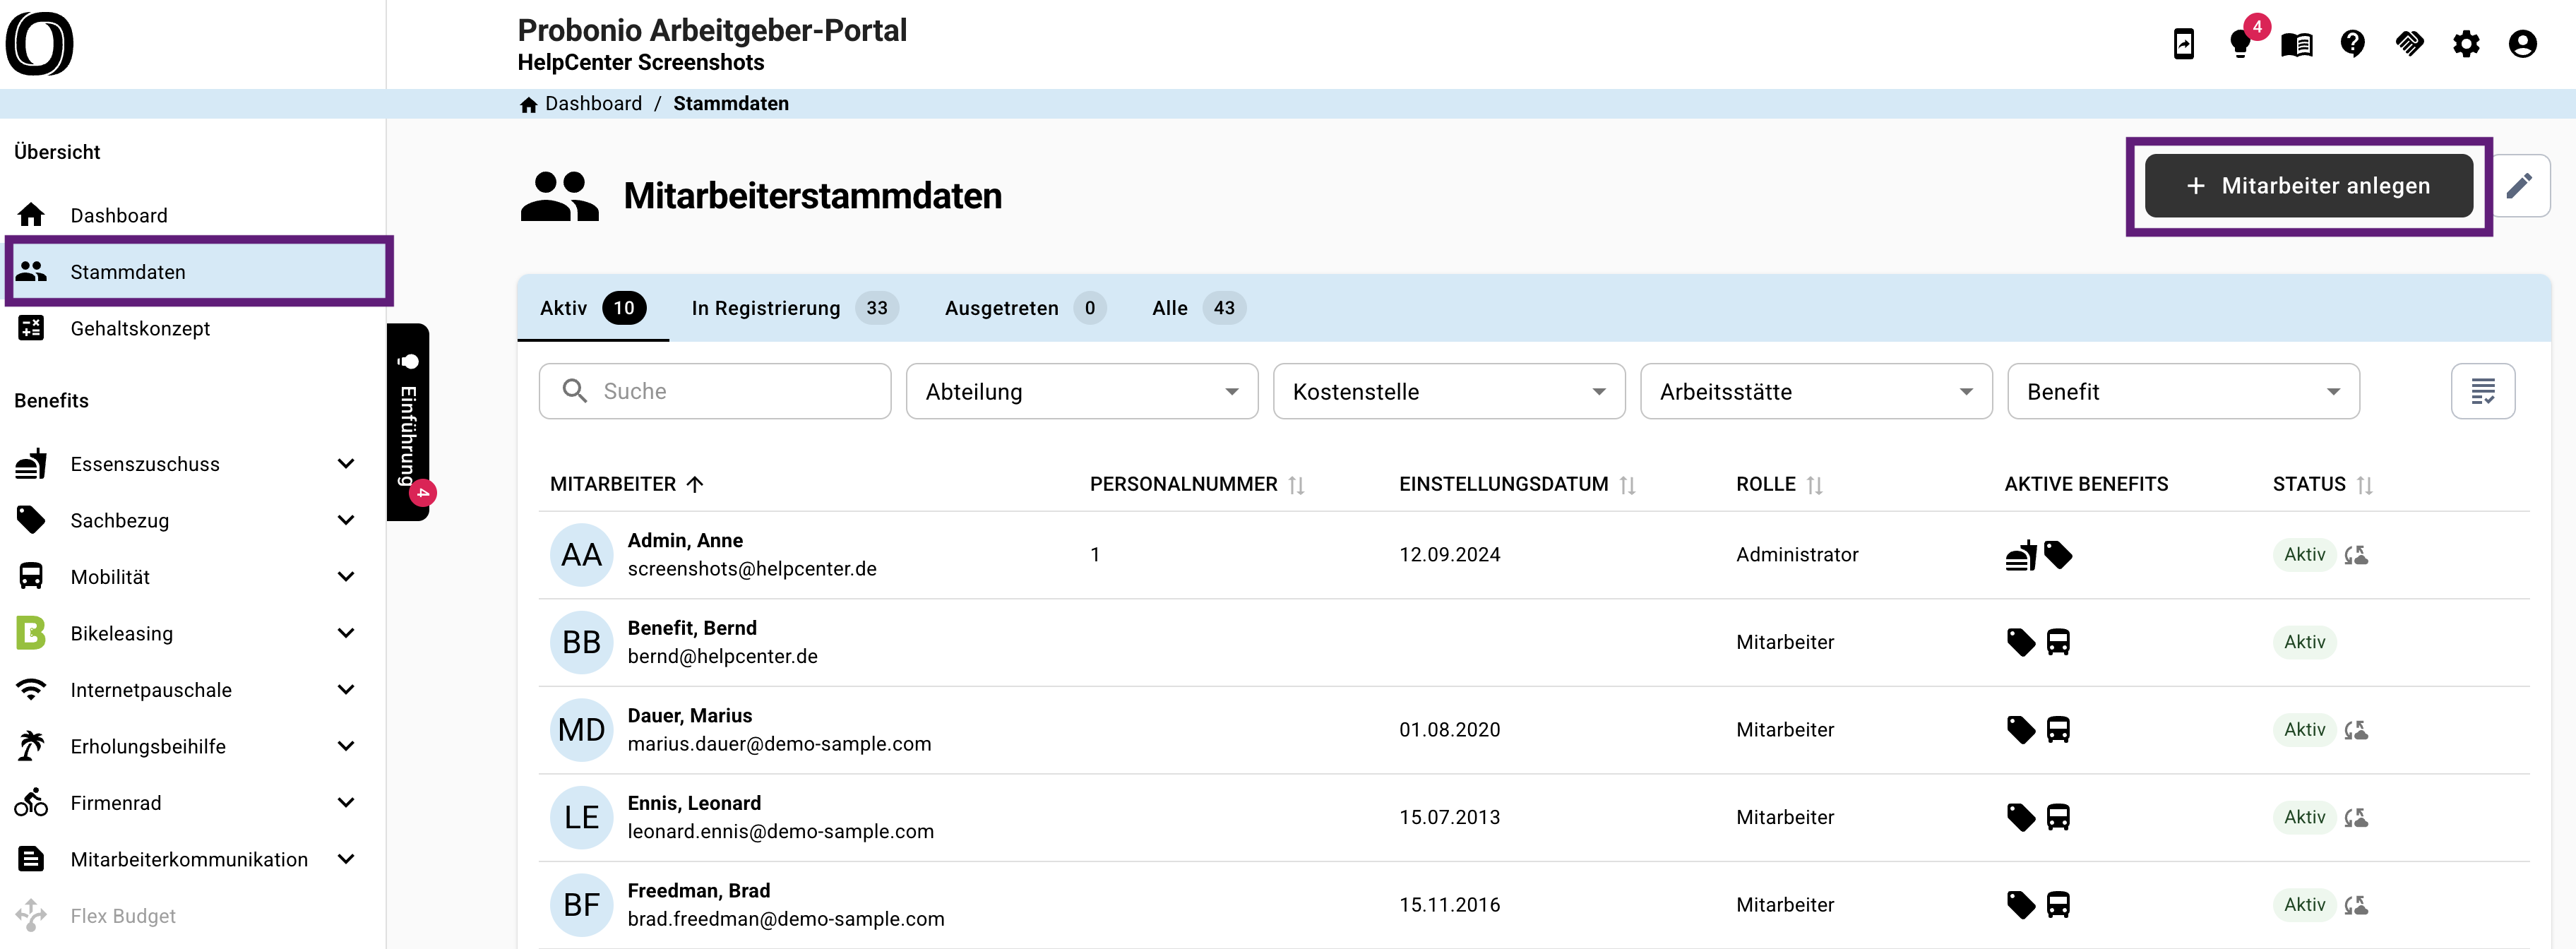
Task: Open the Kostenstelle filter dropdown
Action: (x=1449, y=391)
